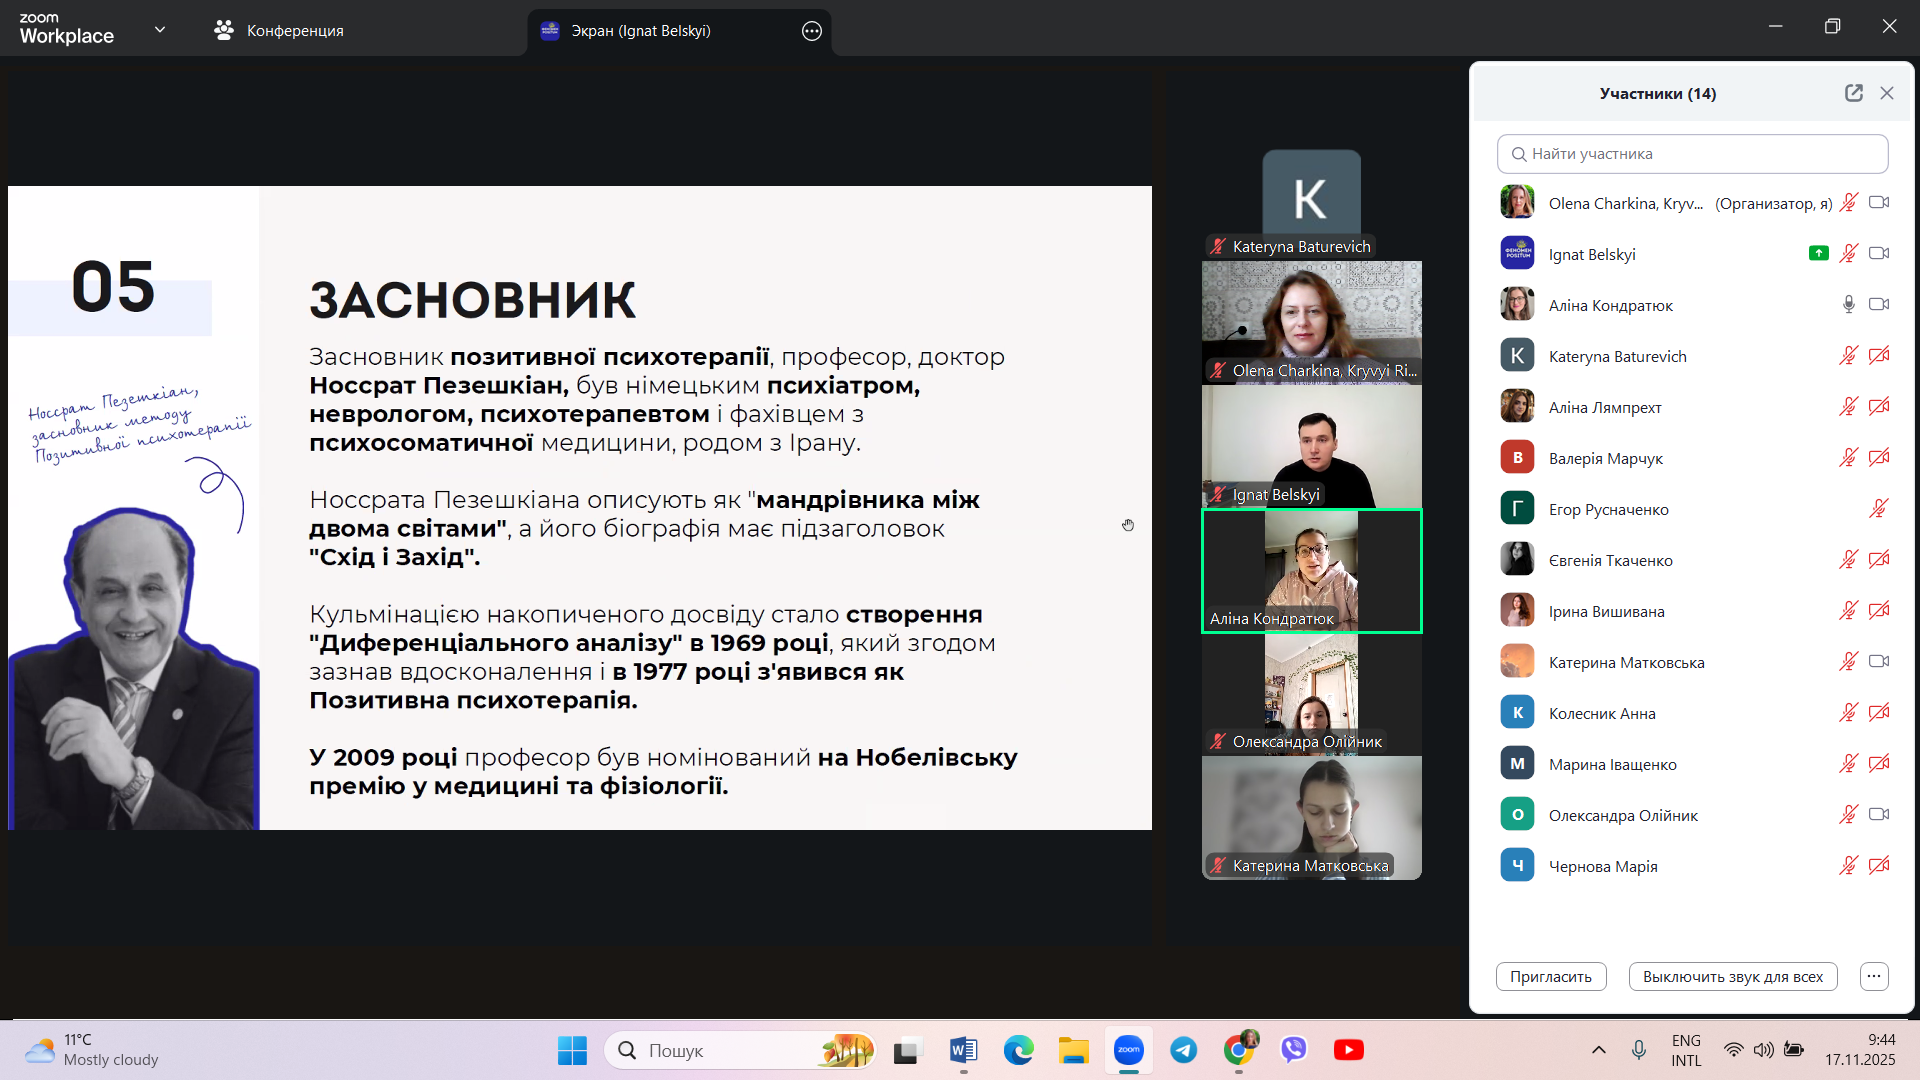Select Олександра Олійник's video thumbnail
This screenshot has width=1920, height=1080.
click(x=1311, y=692)
